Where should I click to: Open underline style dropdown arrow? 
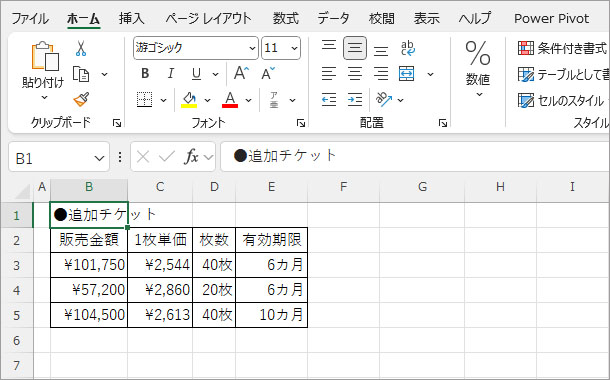216,74
